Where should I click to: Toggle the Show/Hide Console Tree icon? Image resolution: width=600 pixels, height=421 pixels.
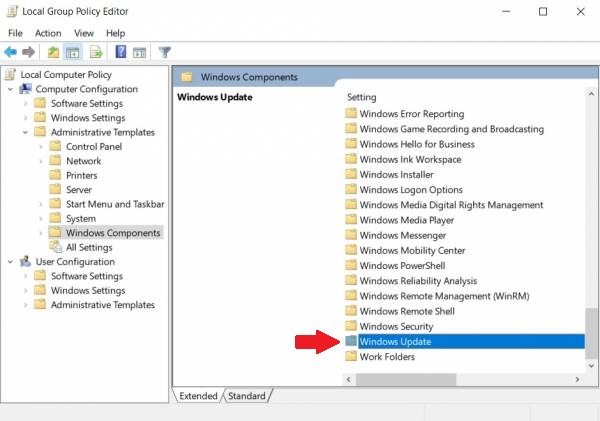click(x=72, y=52)
